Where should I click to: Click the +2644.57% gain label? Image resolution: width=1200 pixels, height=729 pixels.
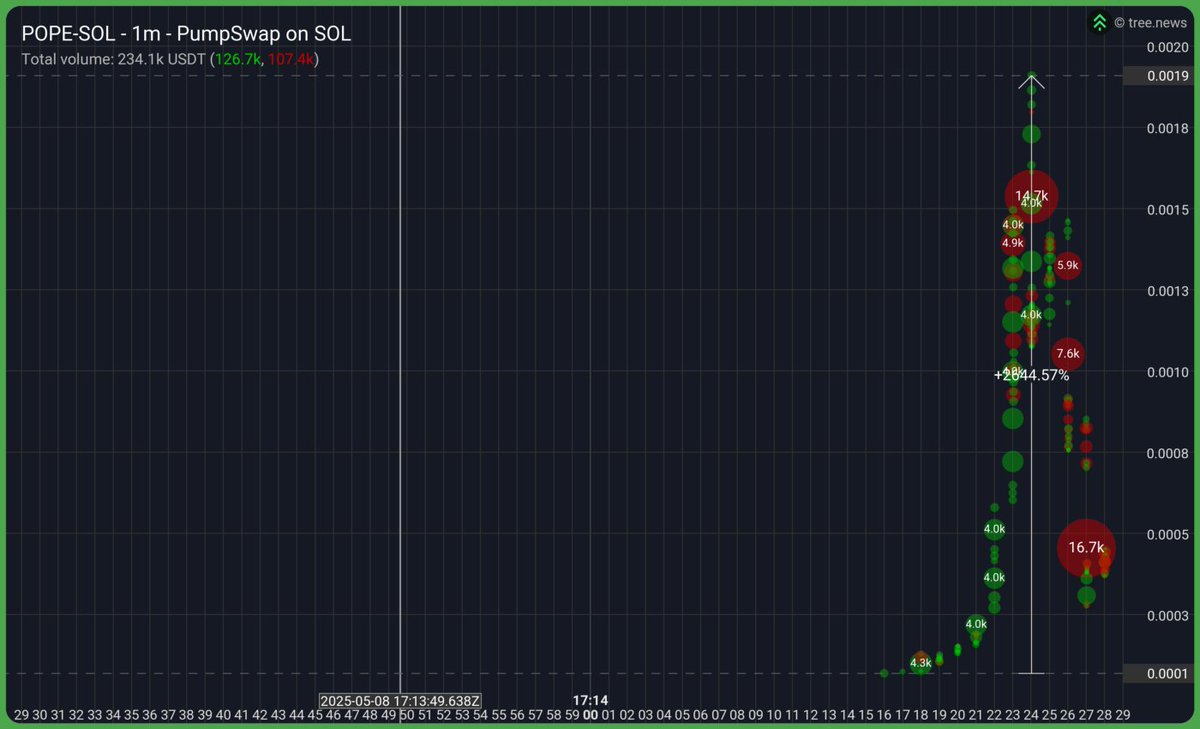pyautogui.click(x=1031, y=375)
